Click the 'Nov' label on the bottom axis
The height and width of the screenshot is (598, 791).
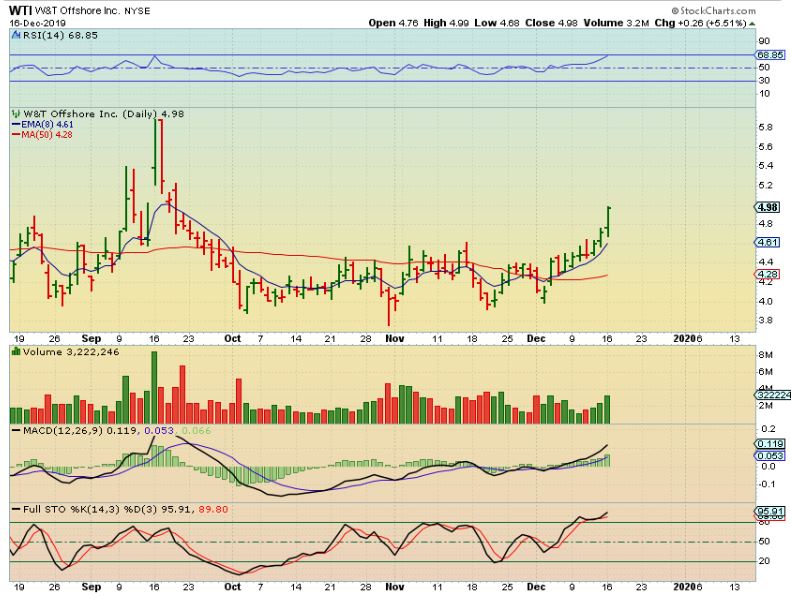click(x=394, y=587)
